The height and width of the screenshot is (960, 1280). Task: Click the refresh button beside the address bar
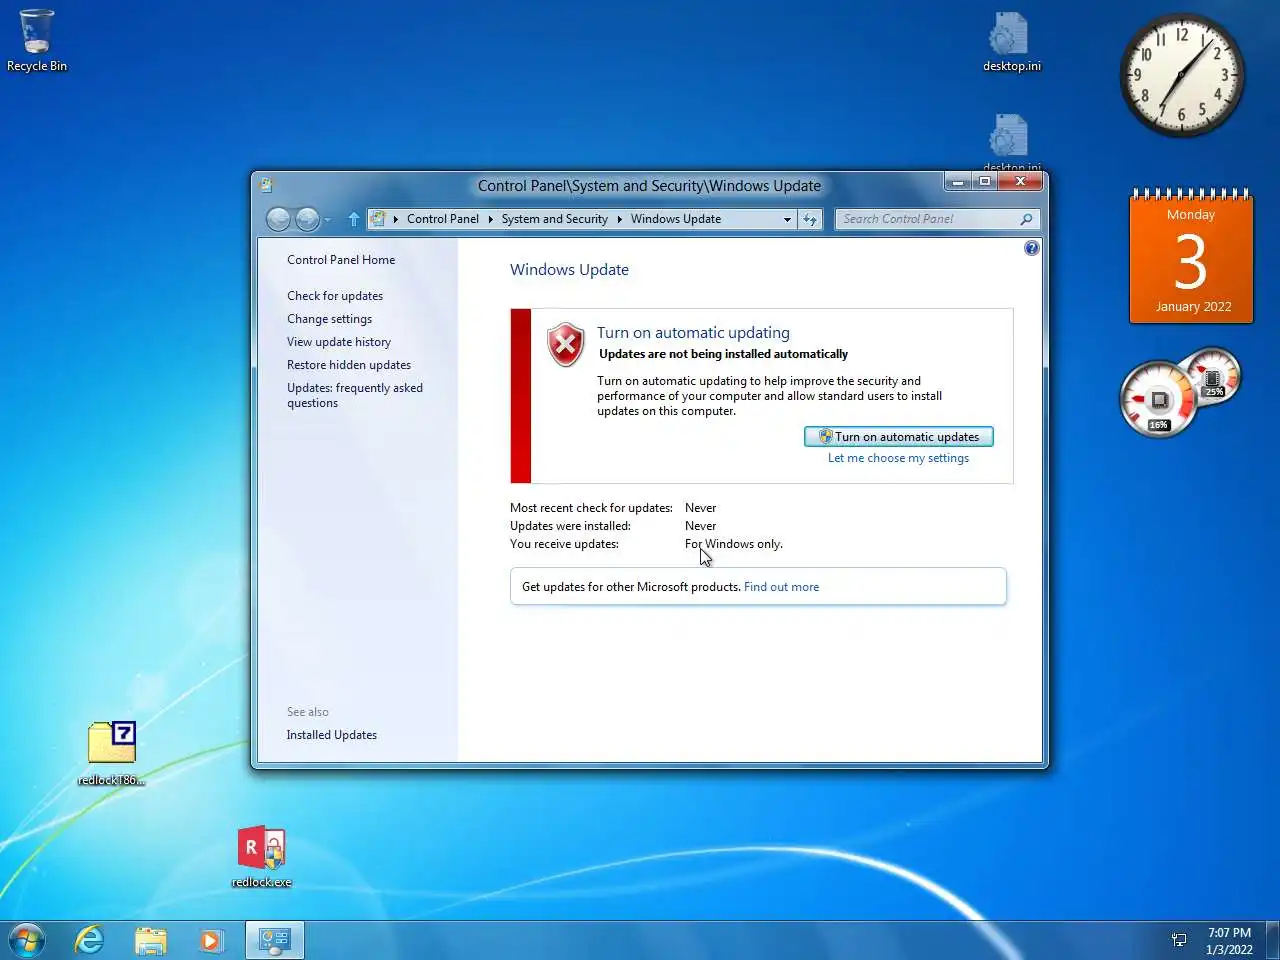click(x=810, y=219)
